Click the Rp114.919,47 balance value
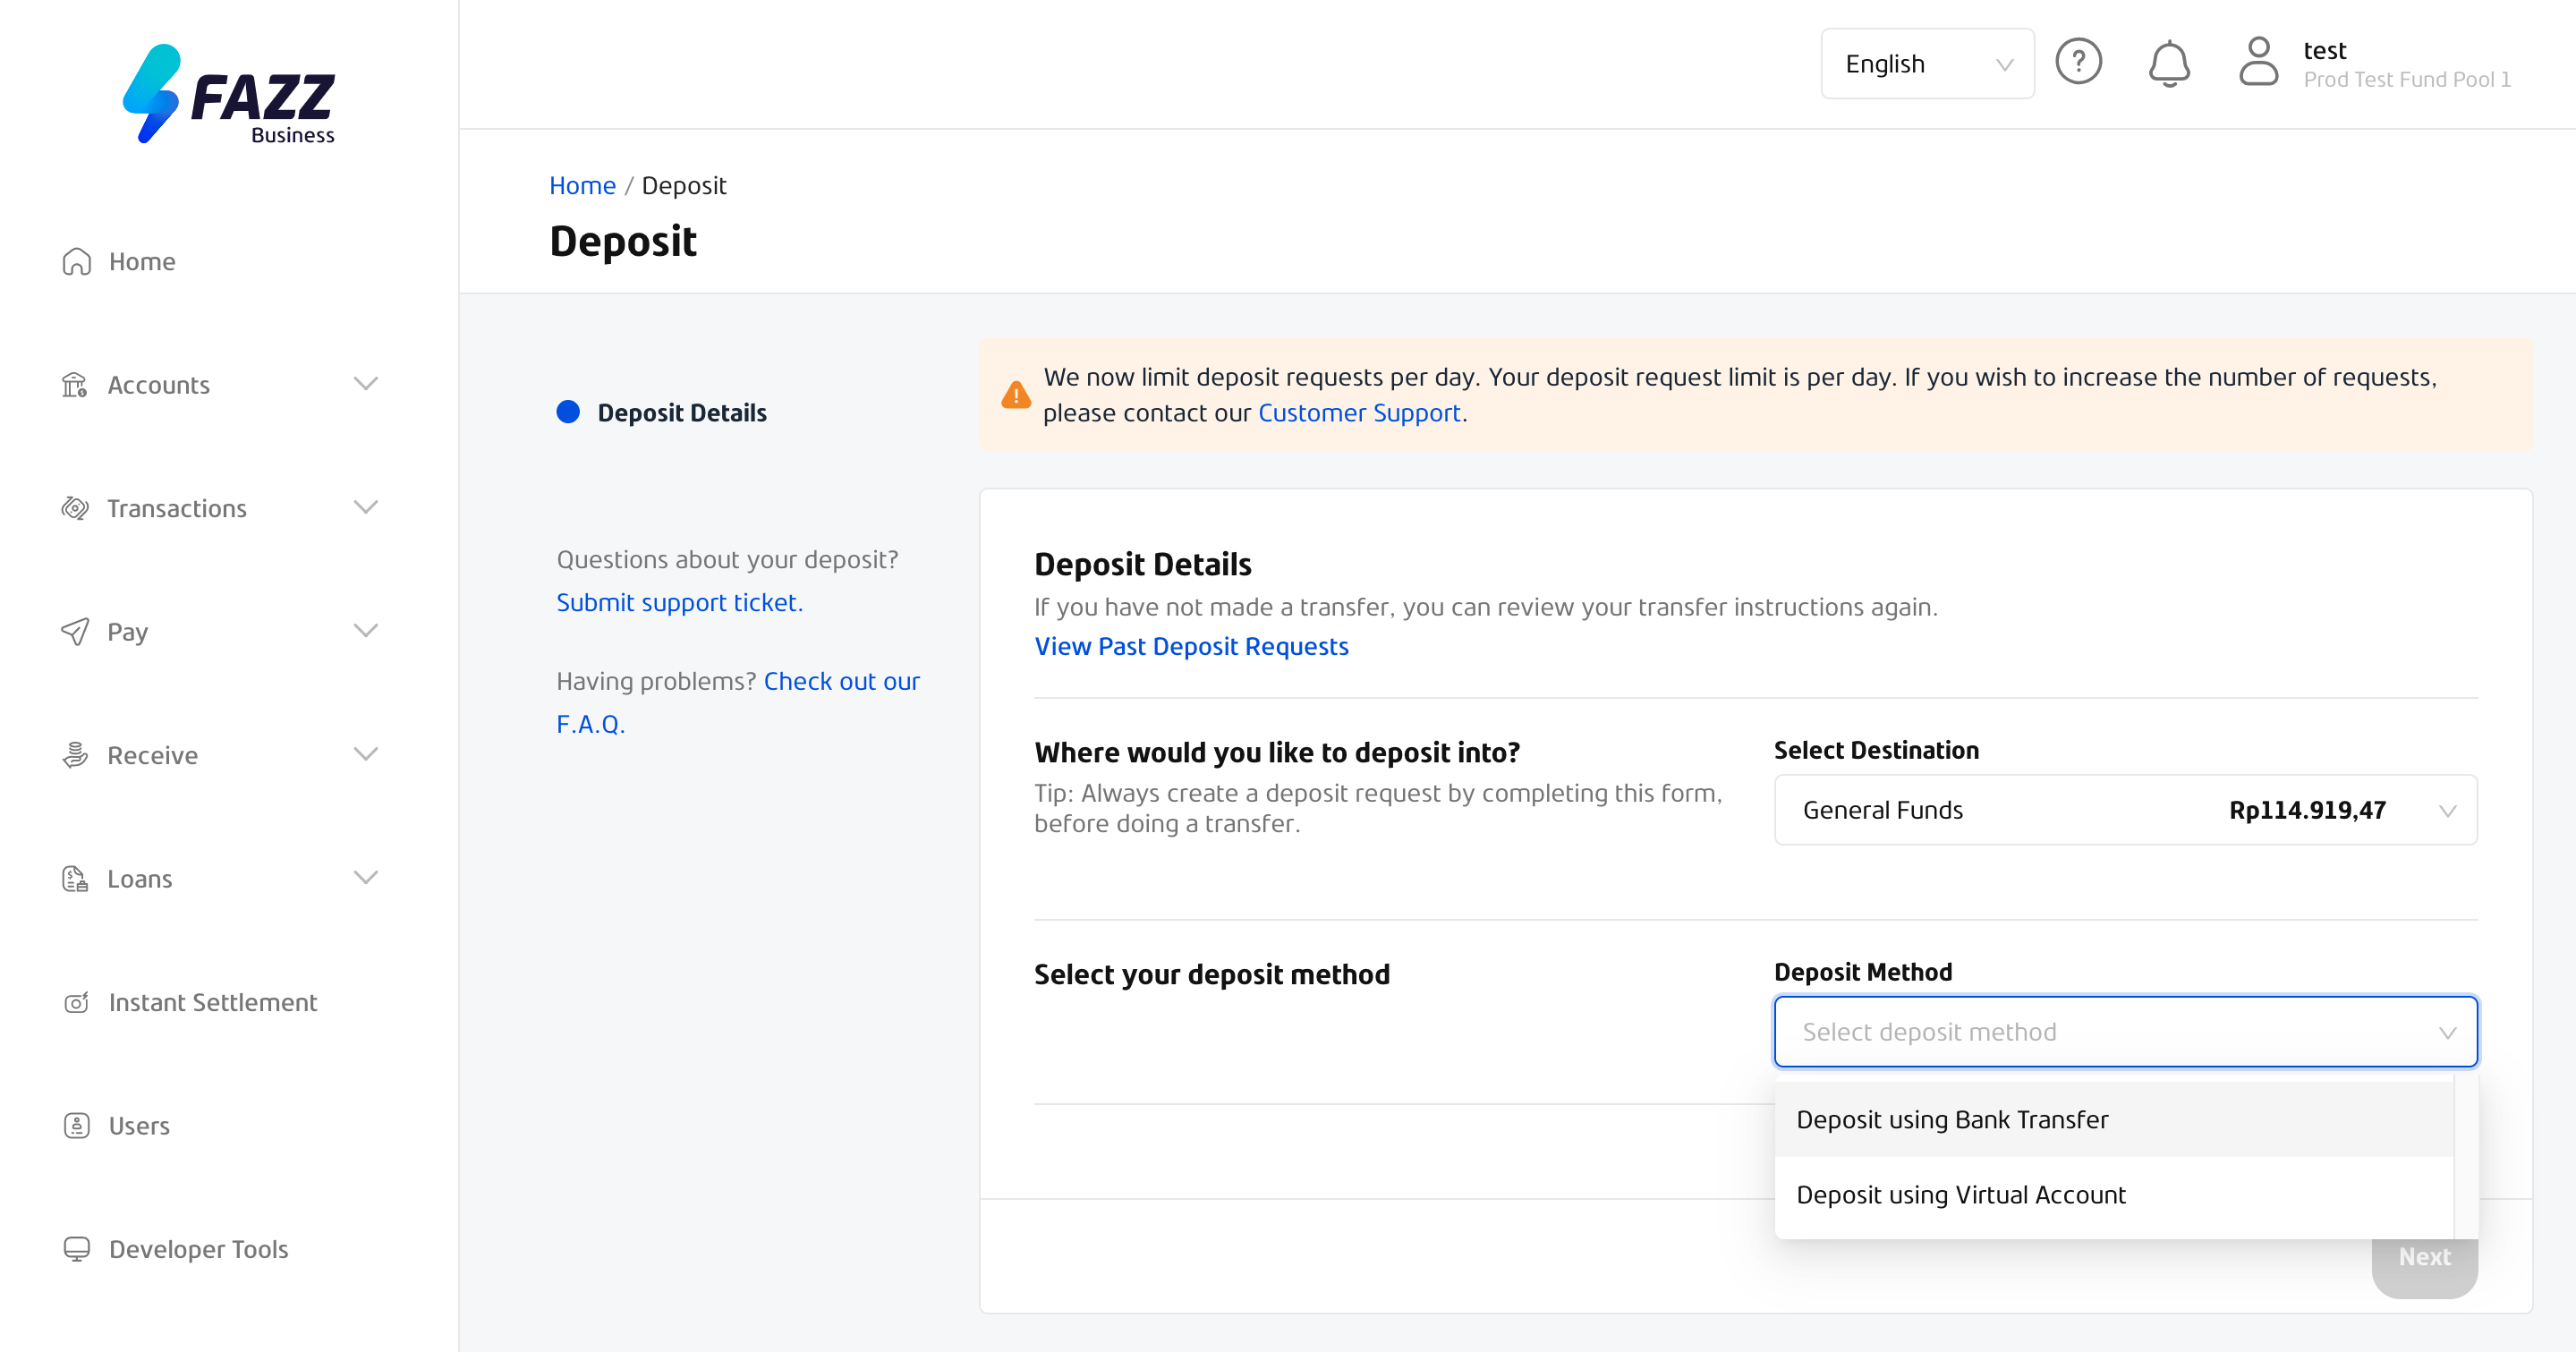 click(x=2307, y=810)
